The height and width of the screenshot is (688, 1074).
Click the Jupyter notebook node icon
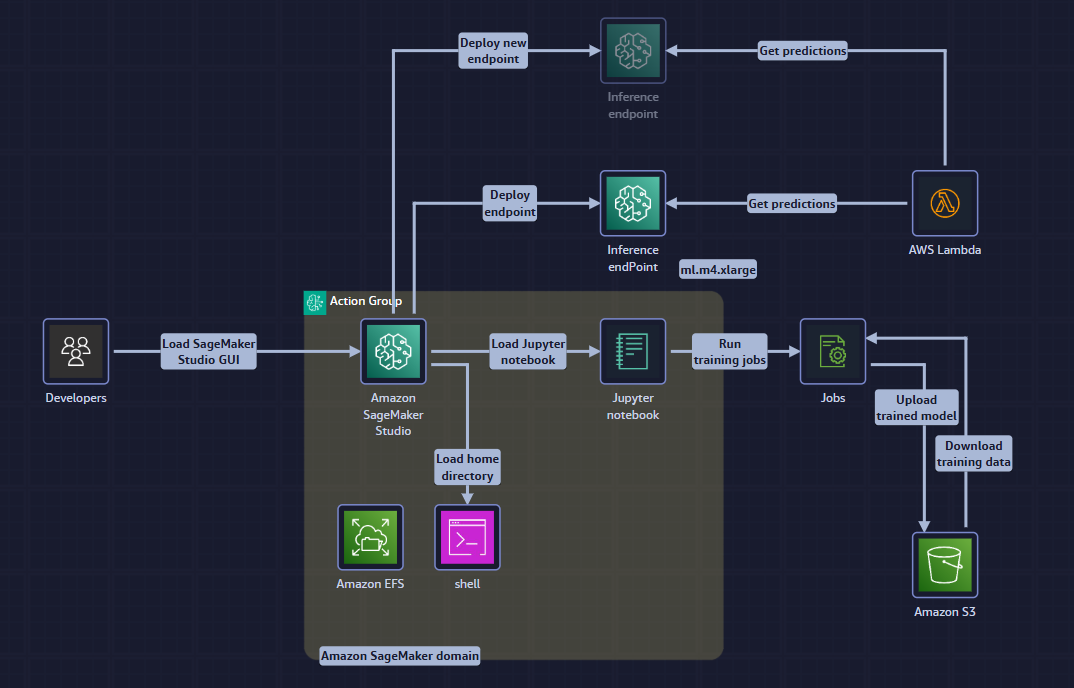click(633, 352)
